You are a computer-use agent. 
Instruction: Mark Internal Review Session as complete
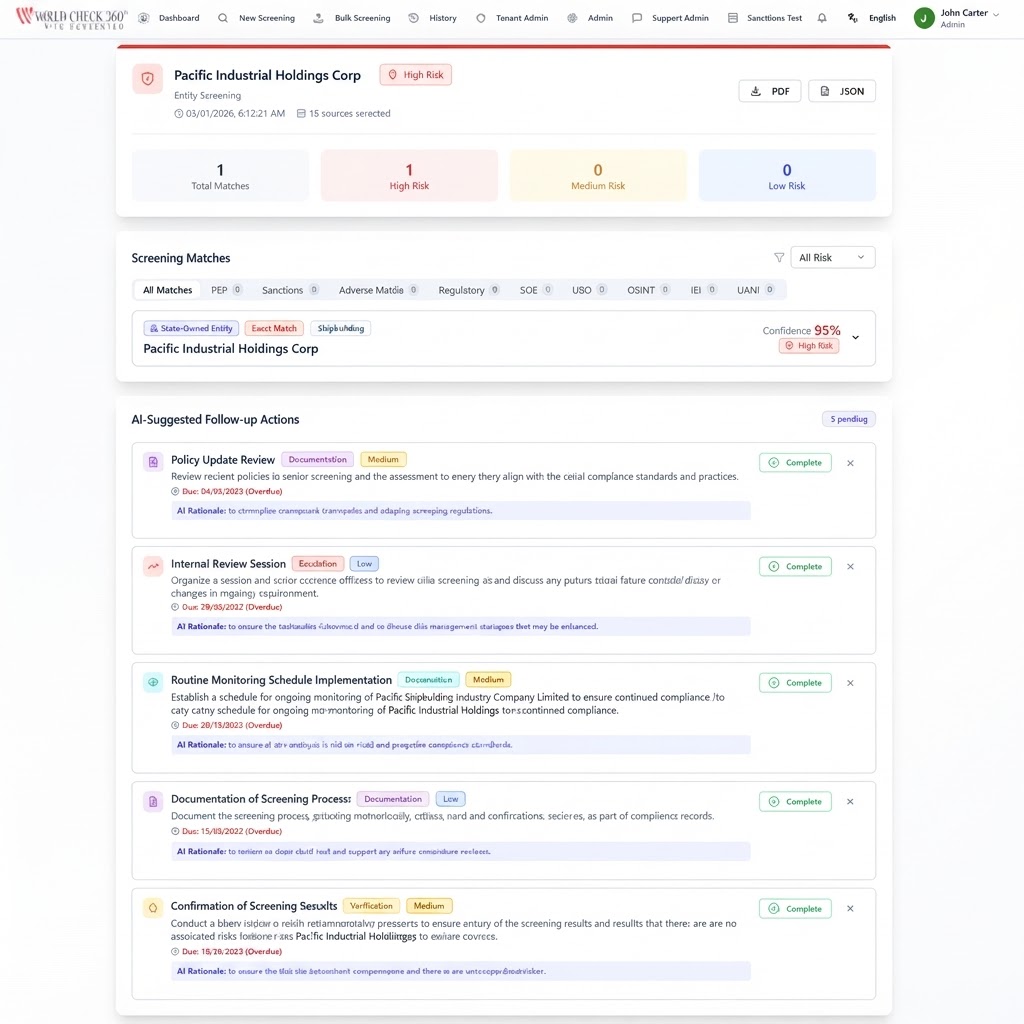795,566
